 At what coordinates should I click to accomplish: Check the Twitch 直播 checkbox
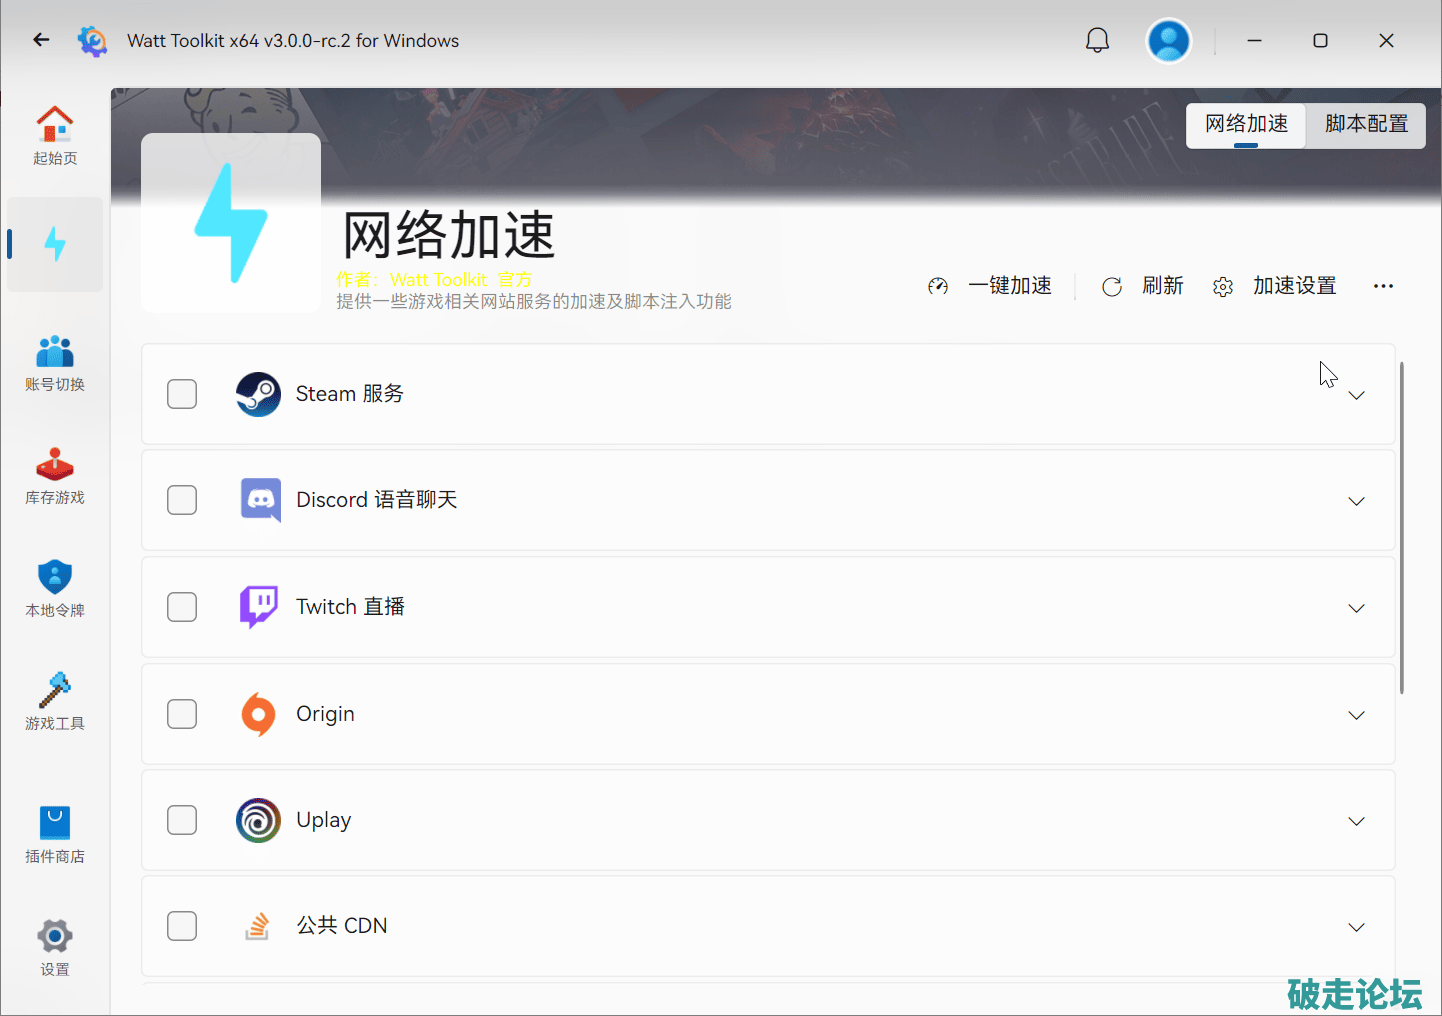coord(182,607)
